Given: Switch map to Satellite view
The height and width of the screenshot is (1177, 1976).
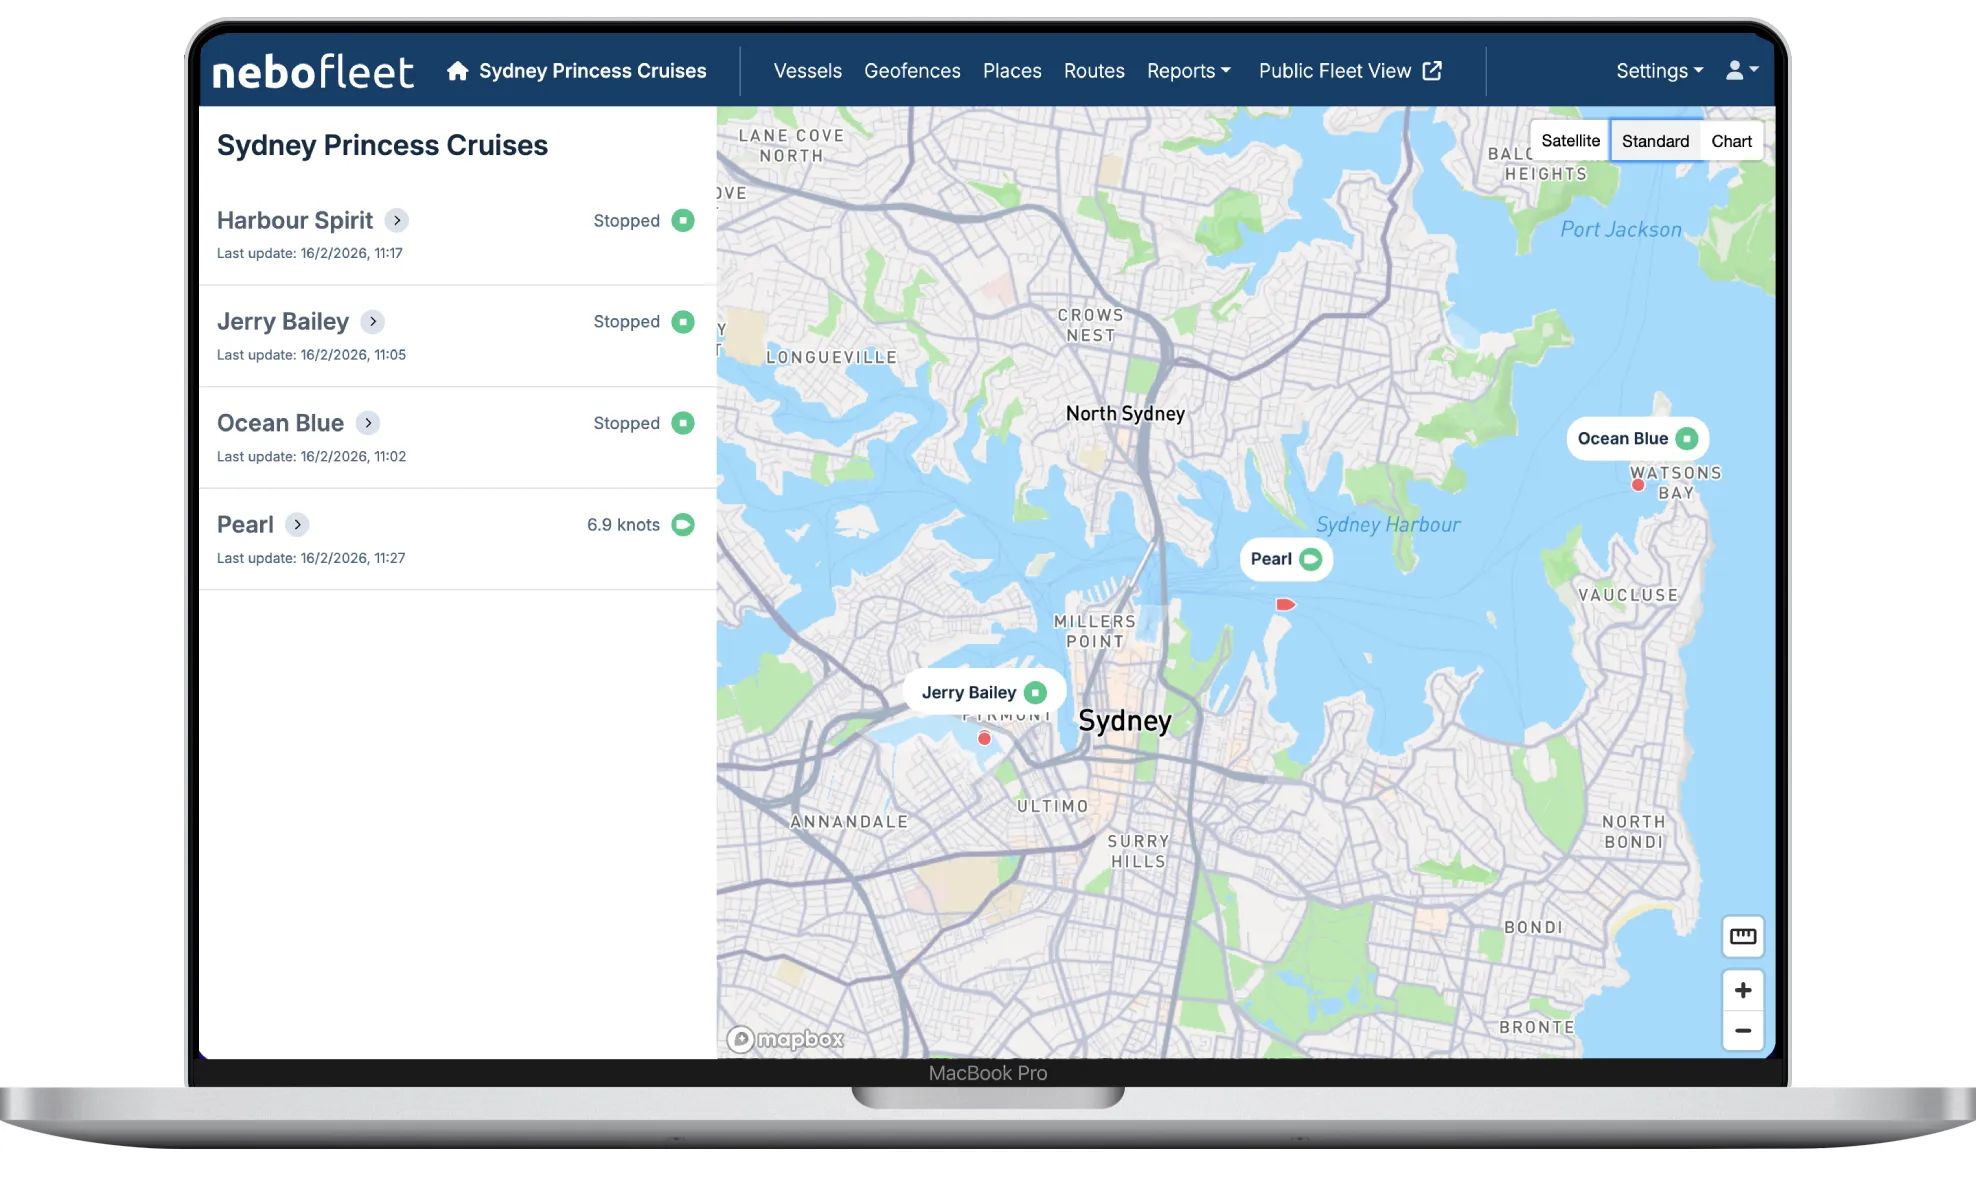Looking at the screenshot, I should tap(1570, 141).
